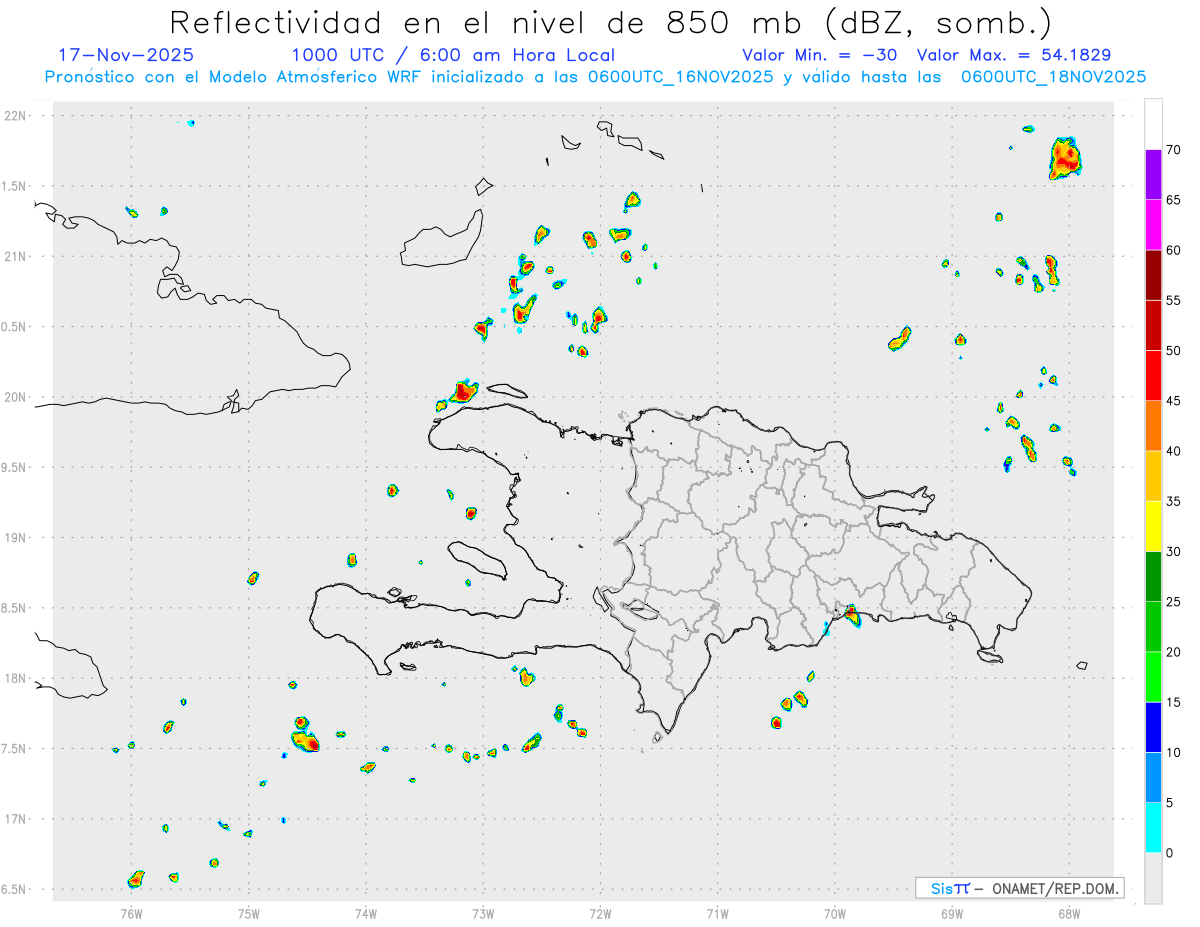Pick the dark blue 10–15 dBZ colorbar segment
This screenshot has height=927, width=1200.
click(1153, 727)
